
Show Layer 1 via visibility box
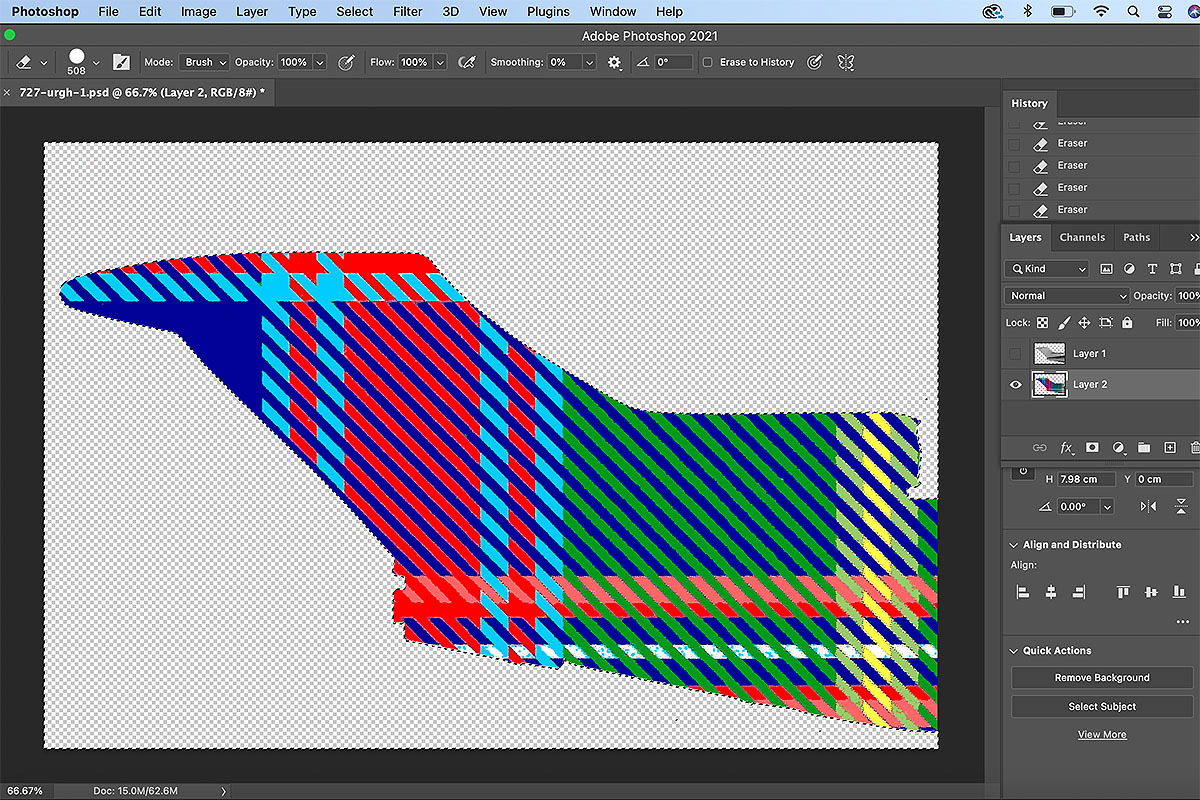pyautogui.click(x=1017, y=354)
